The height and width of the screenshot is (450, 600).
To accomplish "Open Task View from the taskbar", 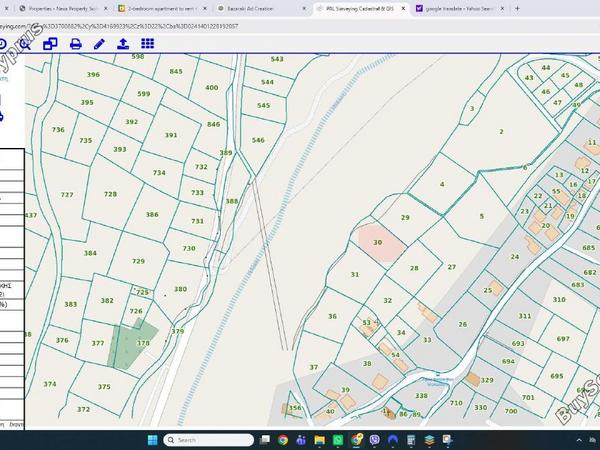I will [264, 440].
